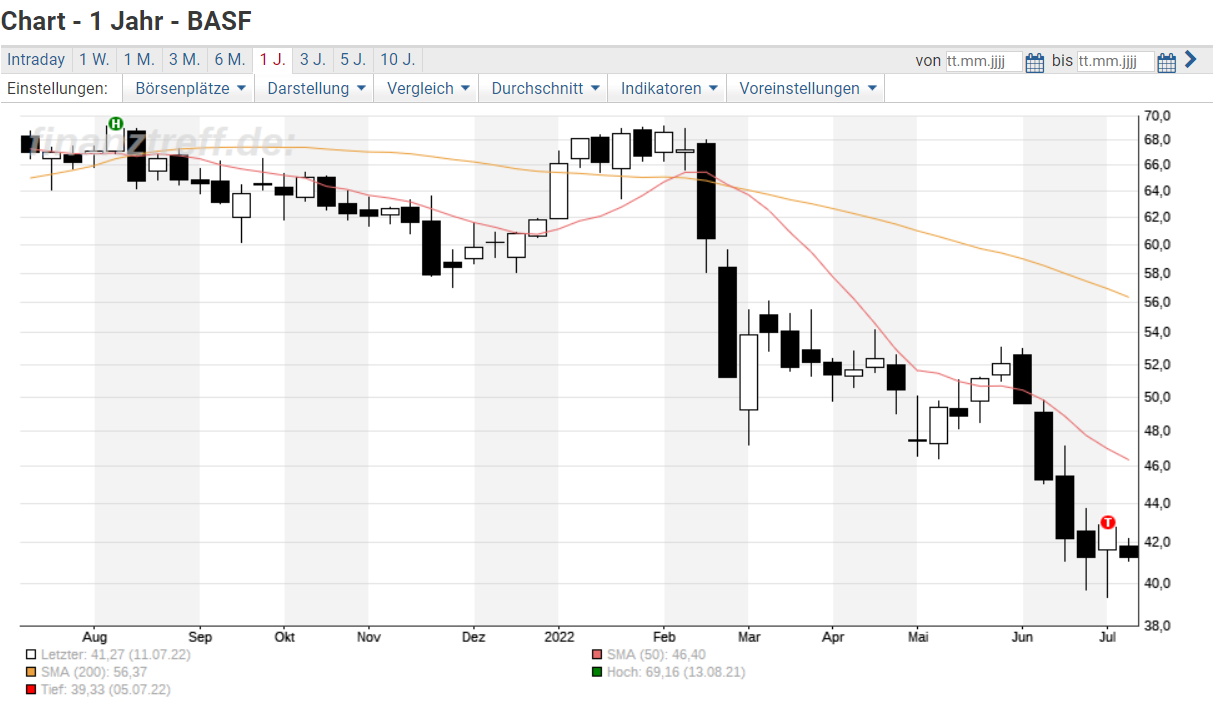Select the 6 M. time range tab
This screenshot has width=1223, height=701.
pyautogui.click(x=229, y=60)
